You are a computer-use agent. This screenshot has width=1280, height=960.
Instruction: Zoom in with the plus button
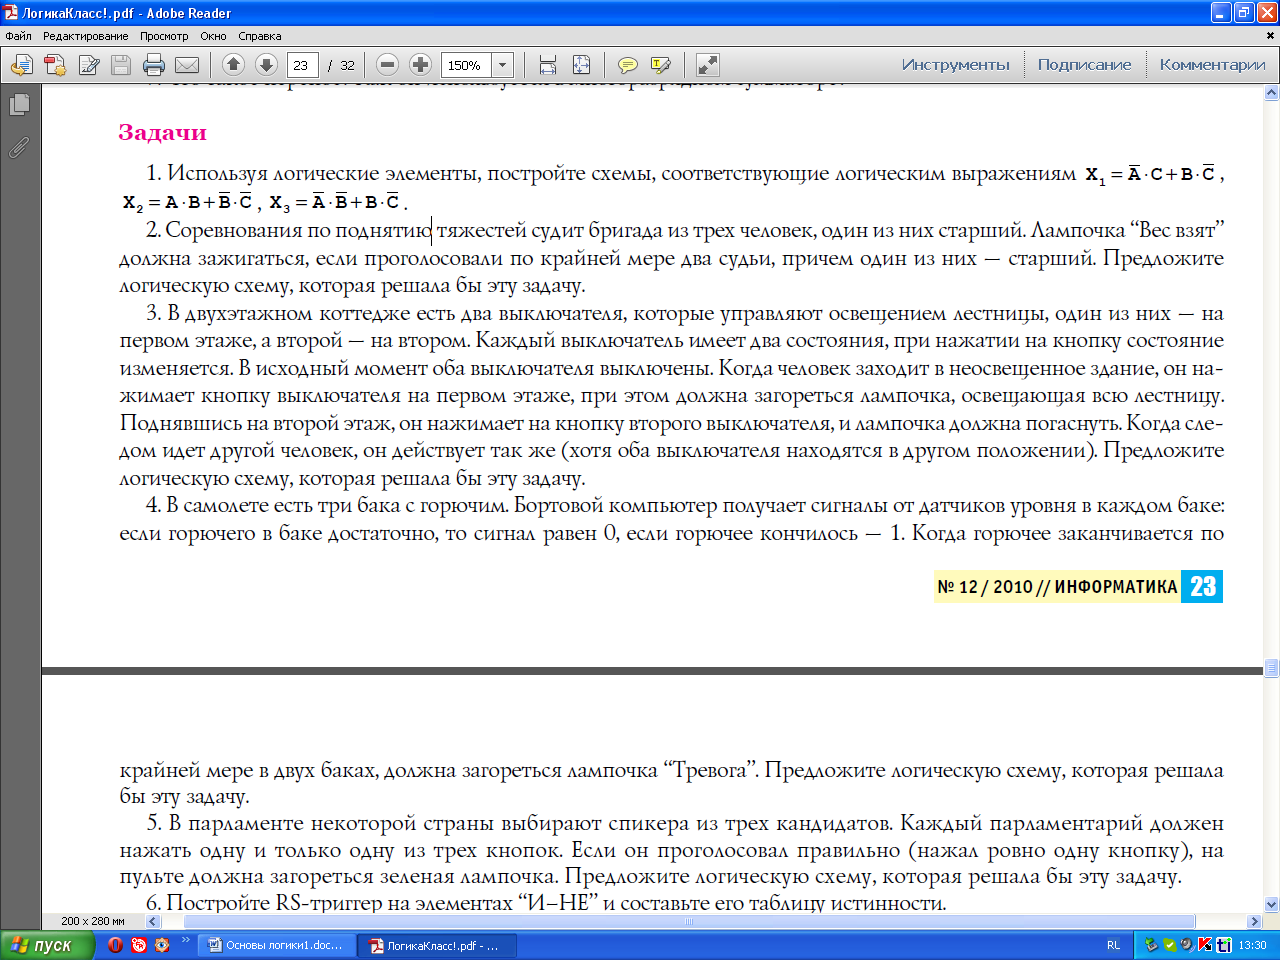coord(421,65)
